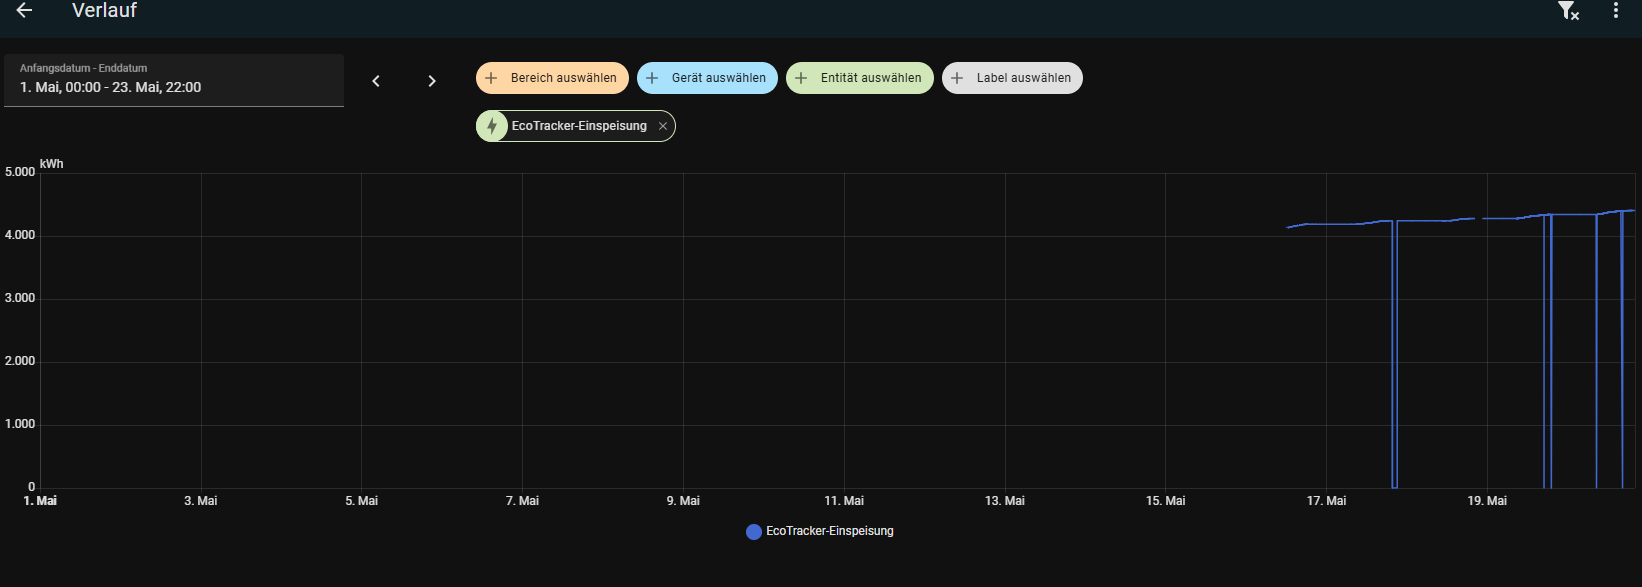Click the 1. Mai axis label
The height and width of the screenshot is (587, 1642).
(40, 501)
